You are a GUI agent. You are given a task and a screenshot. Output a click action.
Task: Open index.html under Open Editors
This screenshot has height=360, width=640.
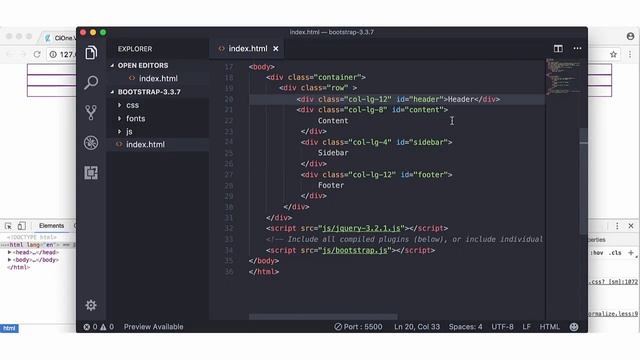[158, 78]
